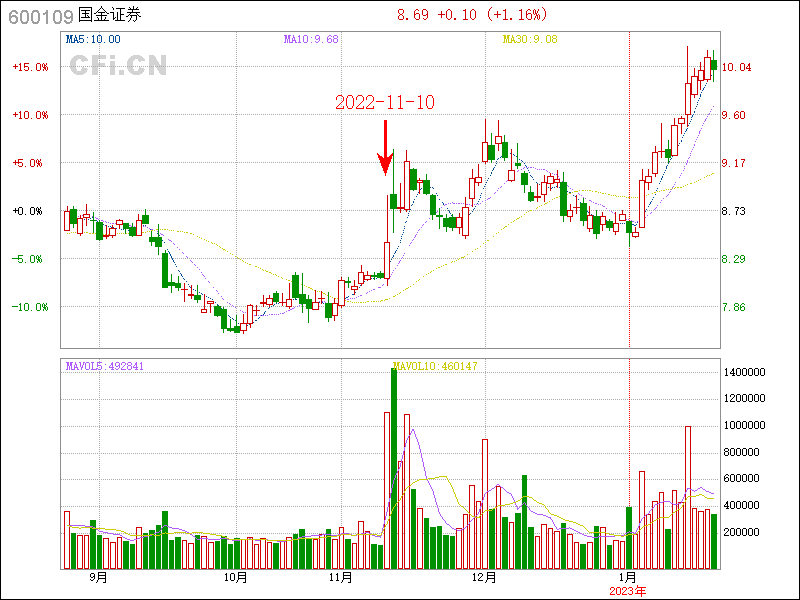The image size is (800, 600).
Task: Click the 10.04 price axis label
Action: click(x=737, y=67)
